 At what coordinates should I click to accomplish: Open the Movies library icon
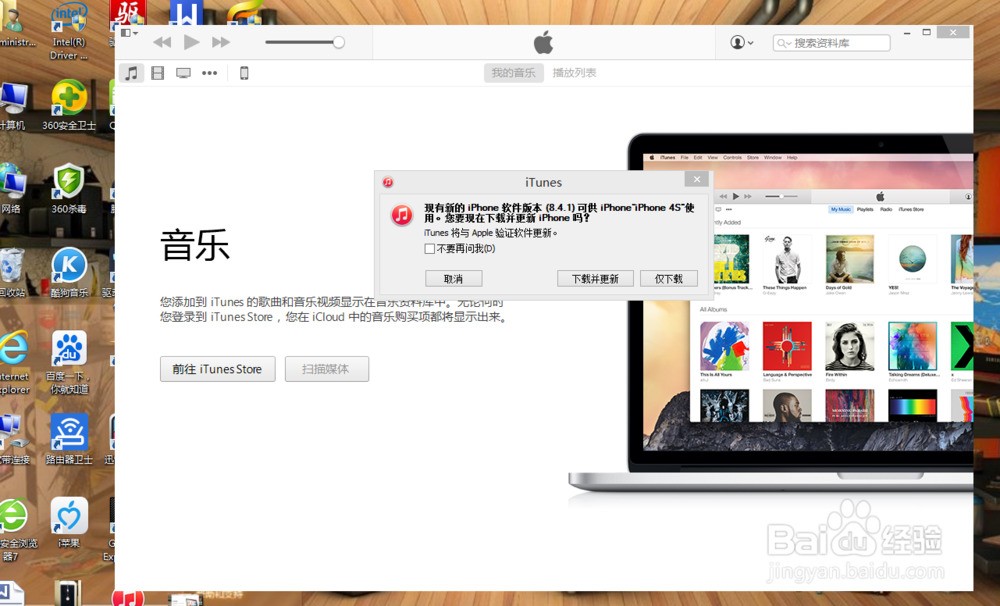(x=157, y=72)
